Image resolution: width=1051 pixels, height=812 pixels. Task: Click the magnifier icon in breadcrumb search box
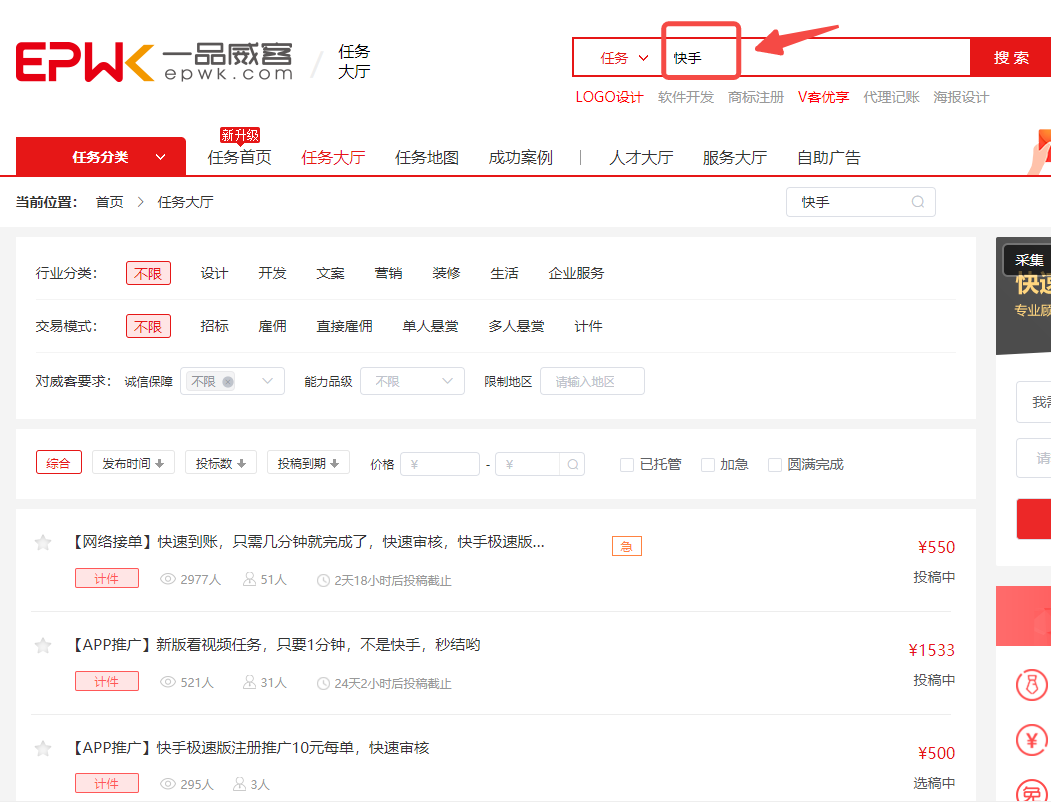[x=918, y=202]
